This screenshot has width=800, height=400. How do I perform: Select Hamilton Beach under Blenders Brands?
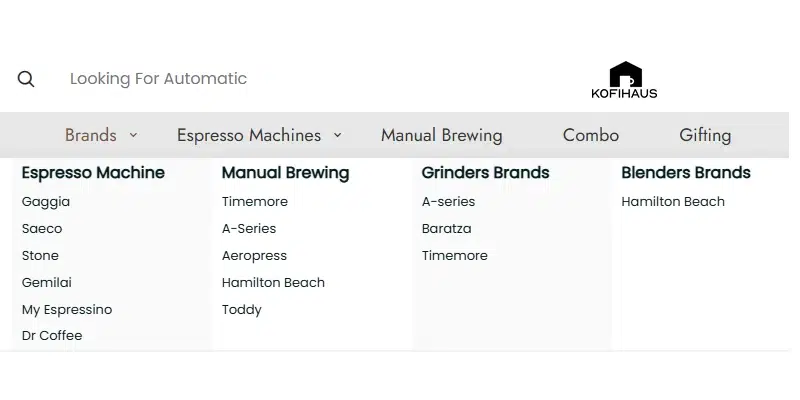pos(673,202)
